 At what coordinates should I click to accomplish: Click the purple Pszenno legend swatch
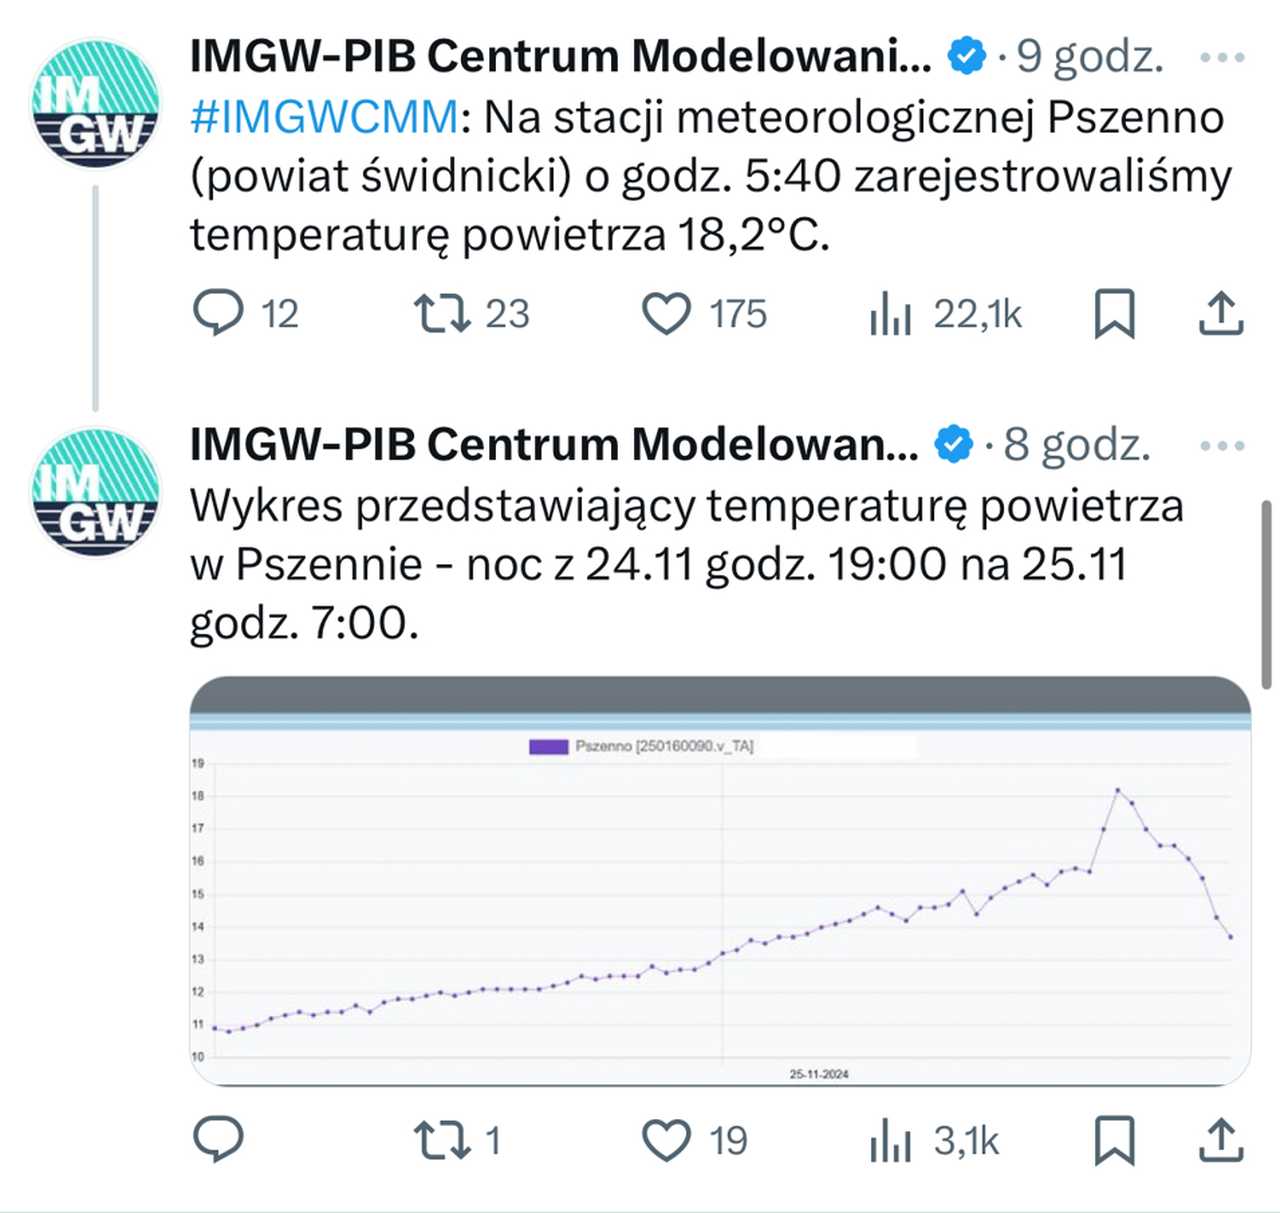548,746
